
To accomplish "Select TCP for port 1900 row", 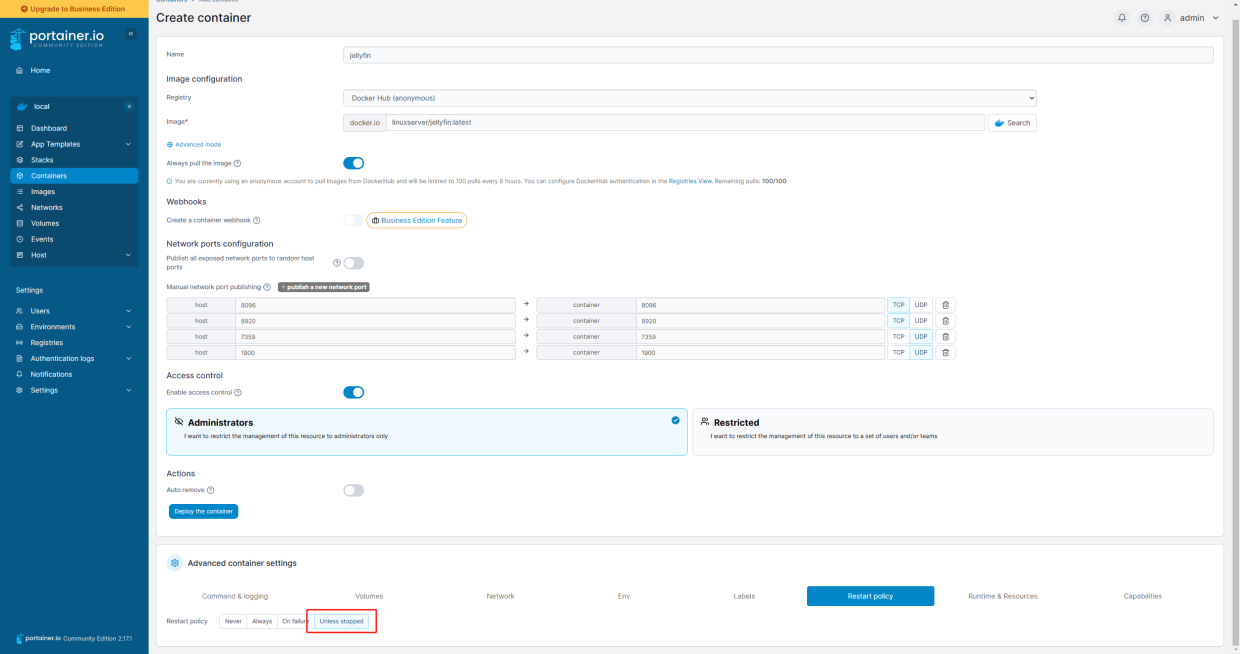I will [x=898, y=353].
